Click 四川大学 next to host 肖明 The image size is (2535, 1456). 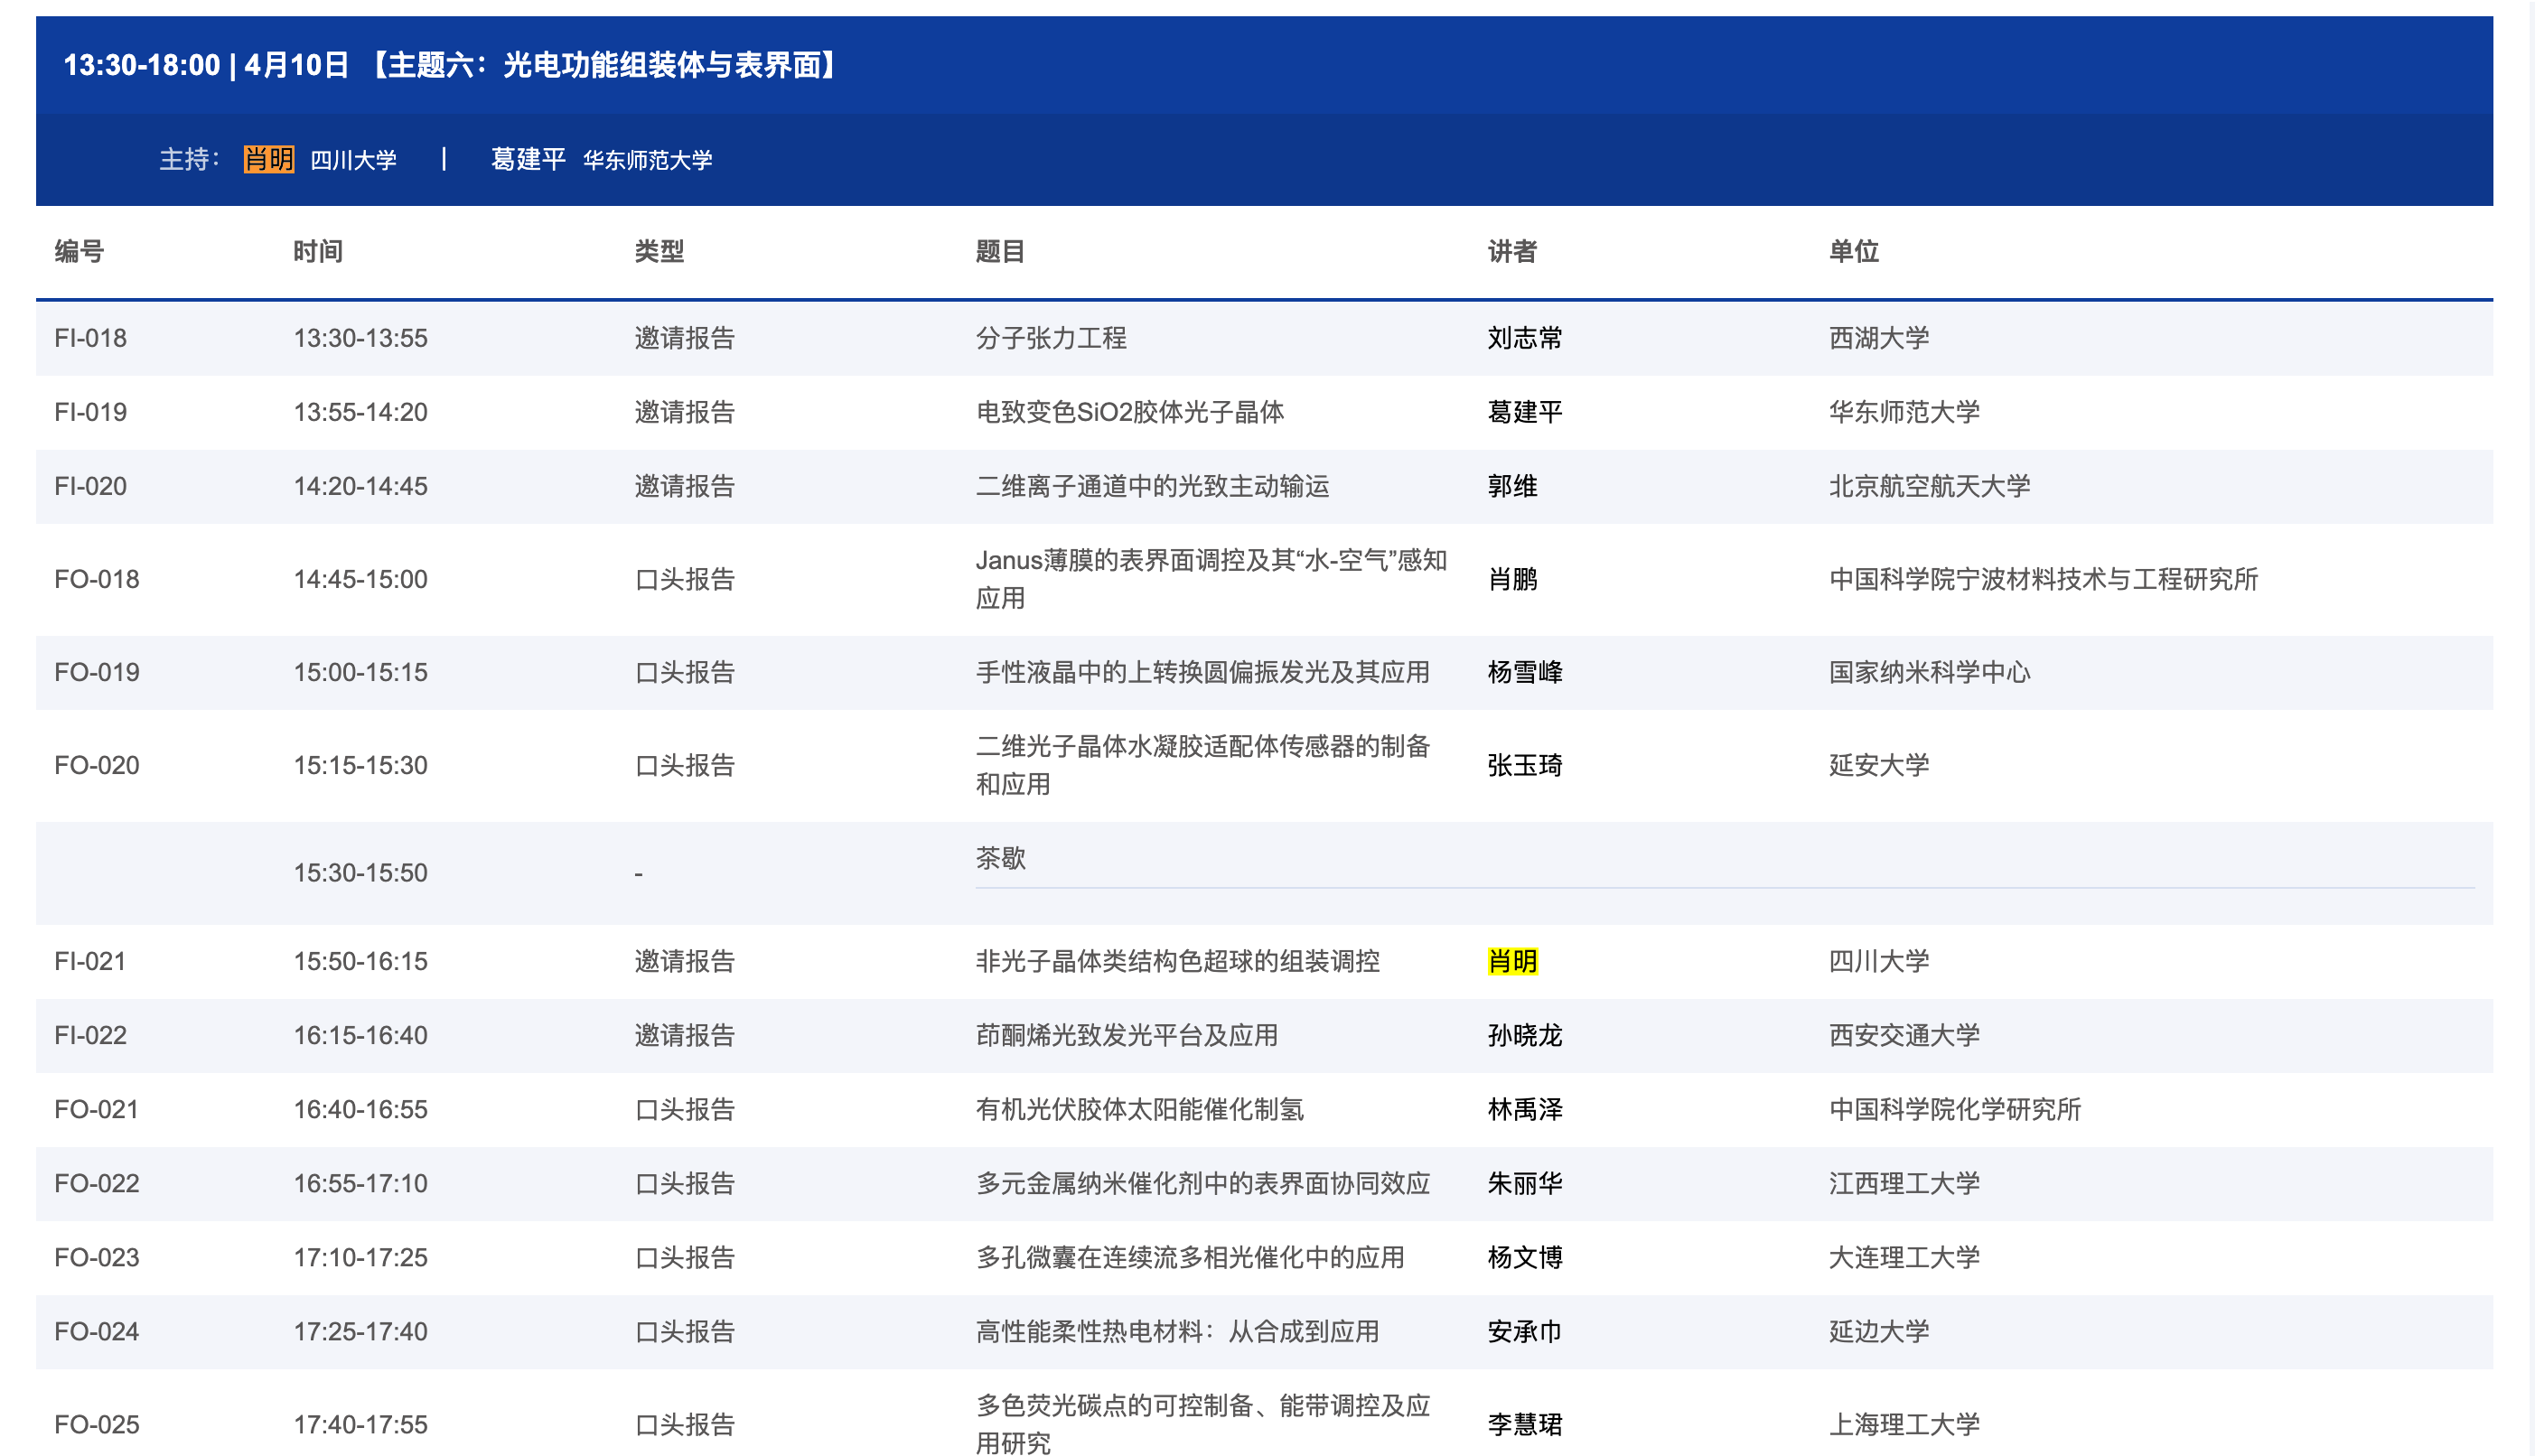[353, 160]
